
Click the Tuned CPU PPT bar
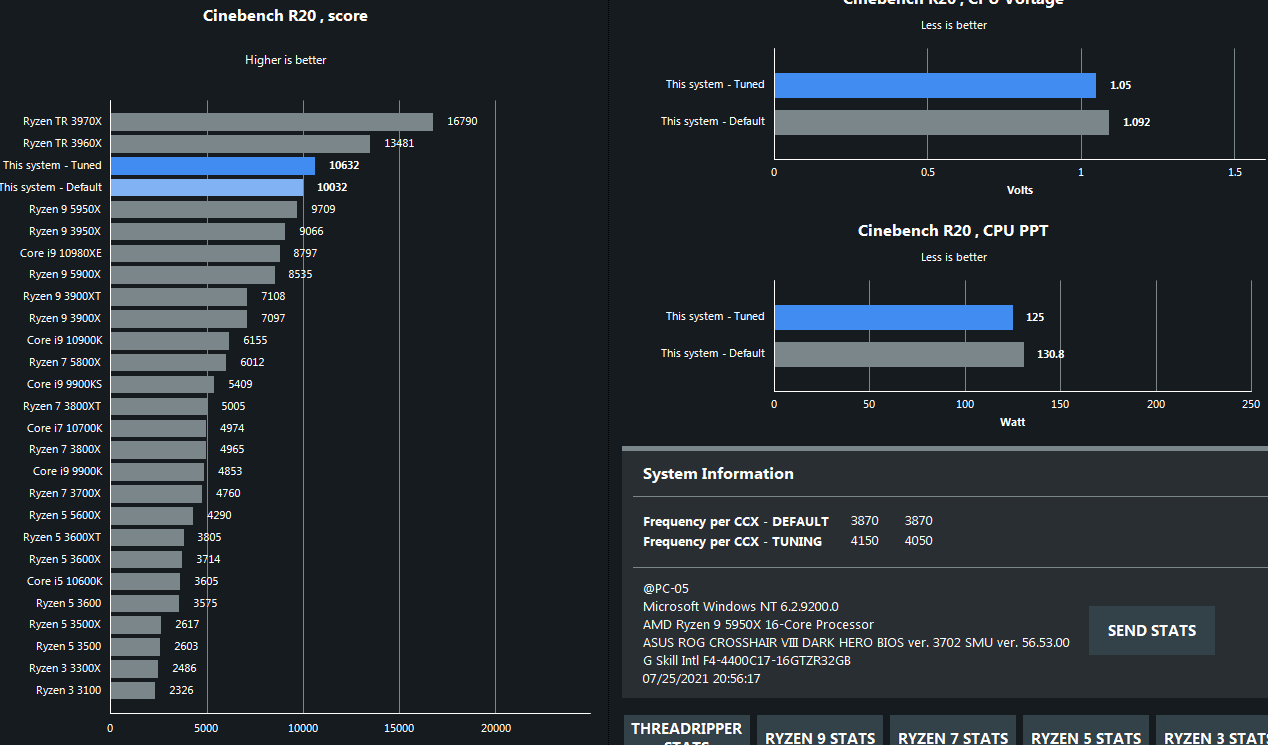tap(893, 317)
